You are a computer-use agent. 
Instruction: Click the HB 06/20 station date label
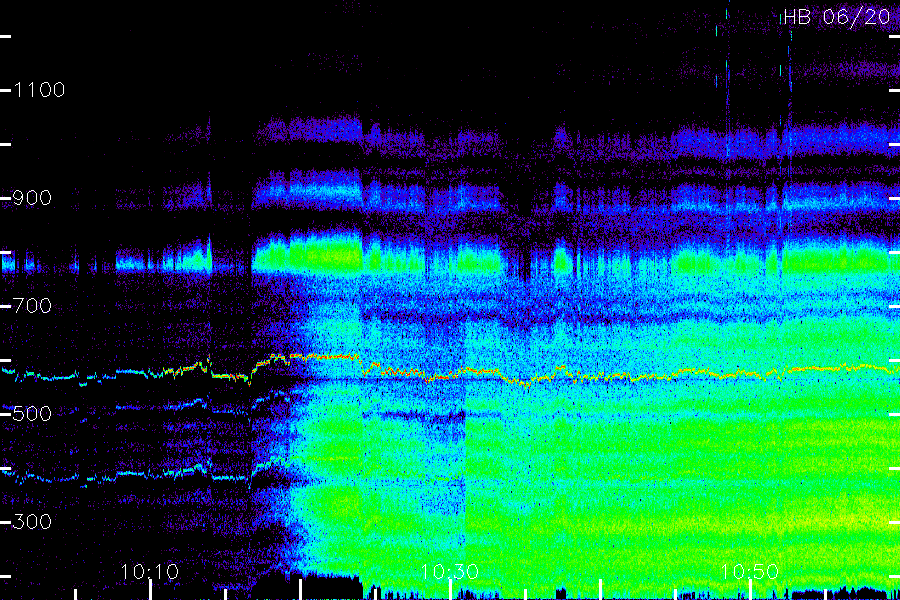tap(837, 17)
